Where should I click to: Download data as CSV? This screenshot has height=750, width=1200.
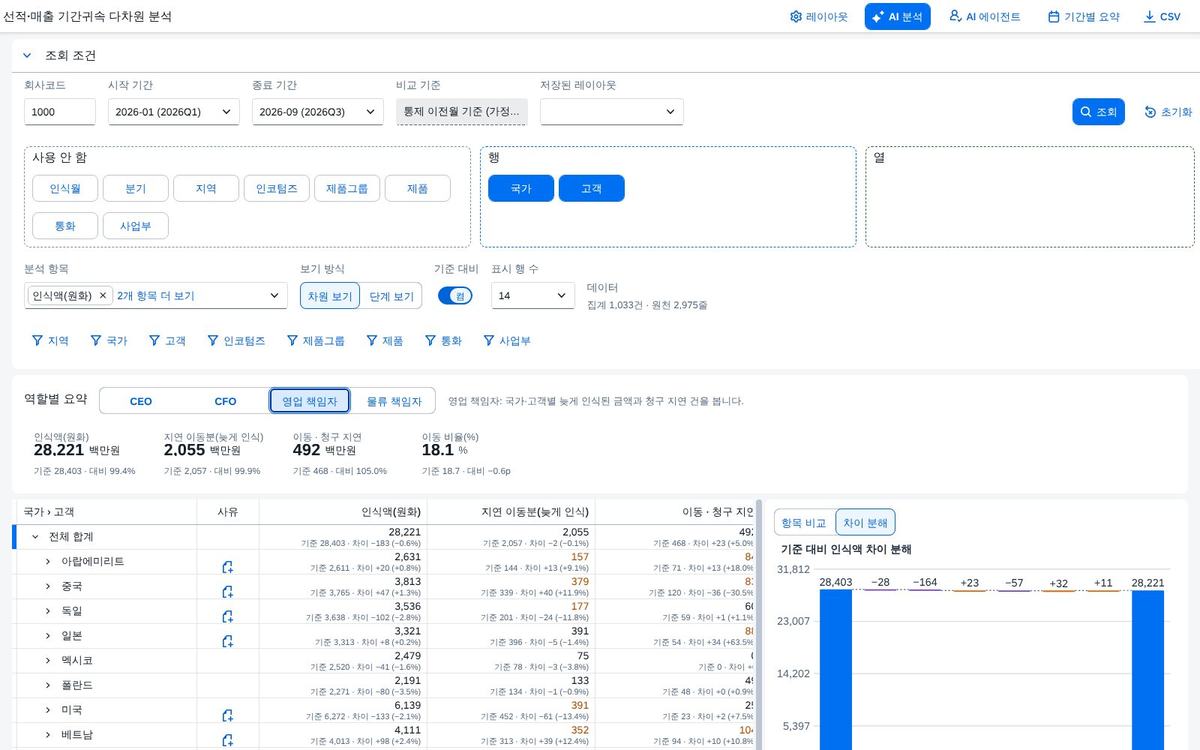[1162, 17]
